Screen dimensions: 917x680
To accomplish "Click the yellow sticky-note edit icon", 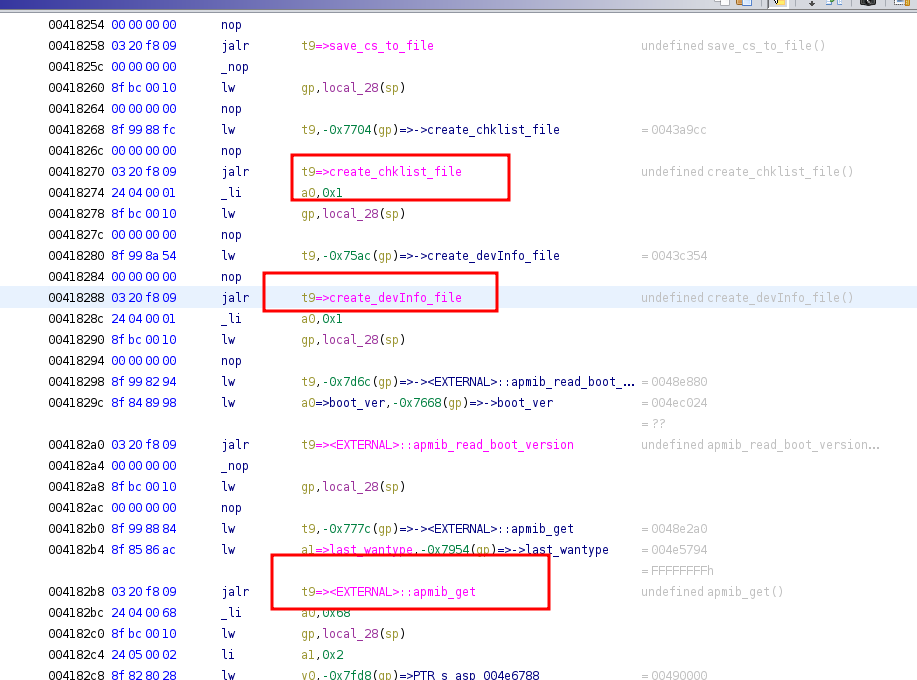I will pos(779,4).
